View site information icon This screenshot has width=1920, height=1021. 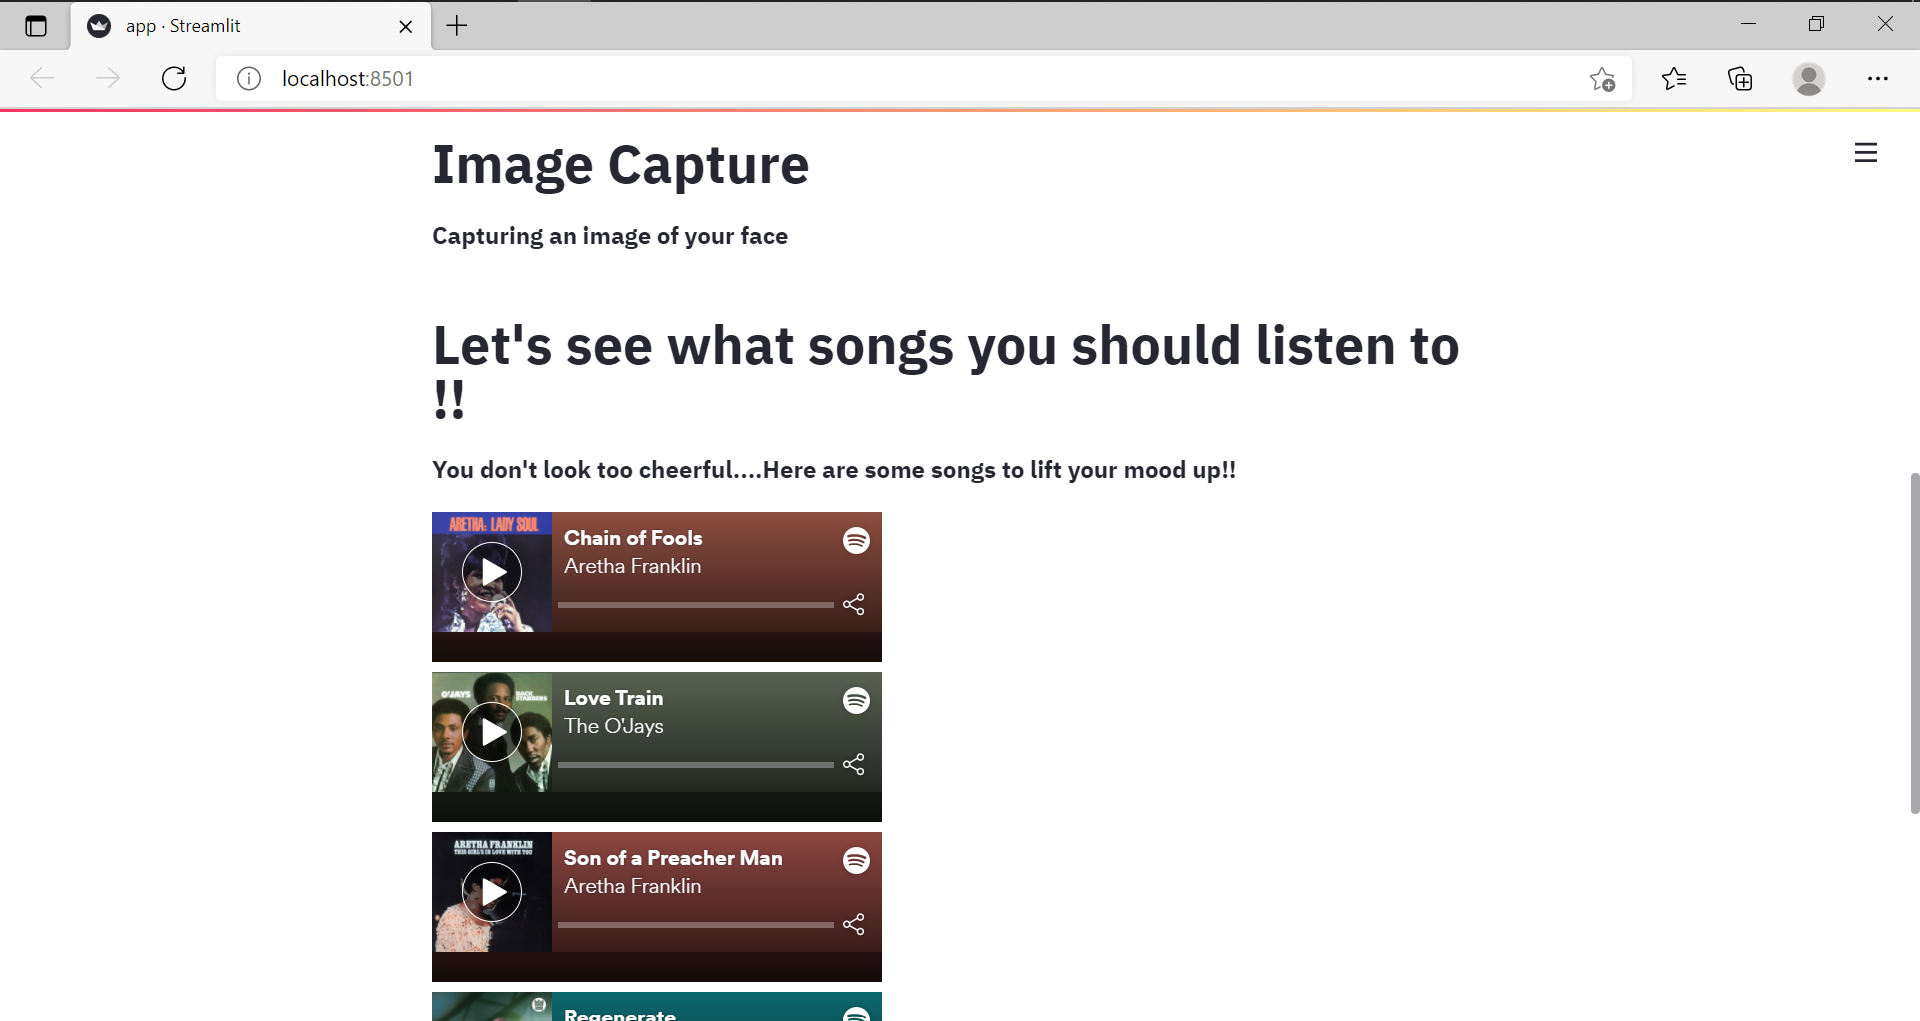249,78
